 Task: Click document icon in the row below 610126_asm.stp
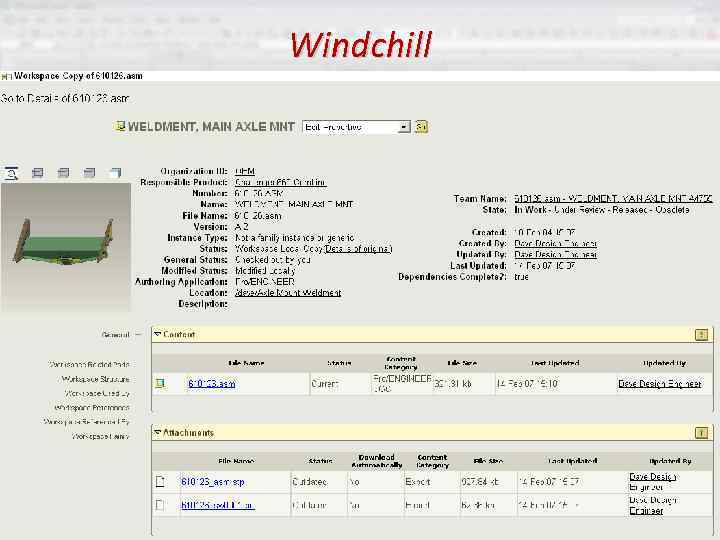[x=160, y=505]
